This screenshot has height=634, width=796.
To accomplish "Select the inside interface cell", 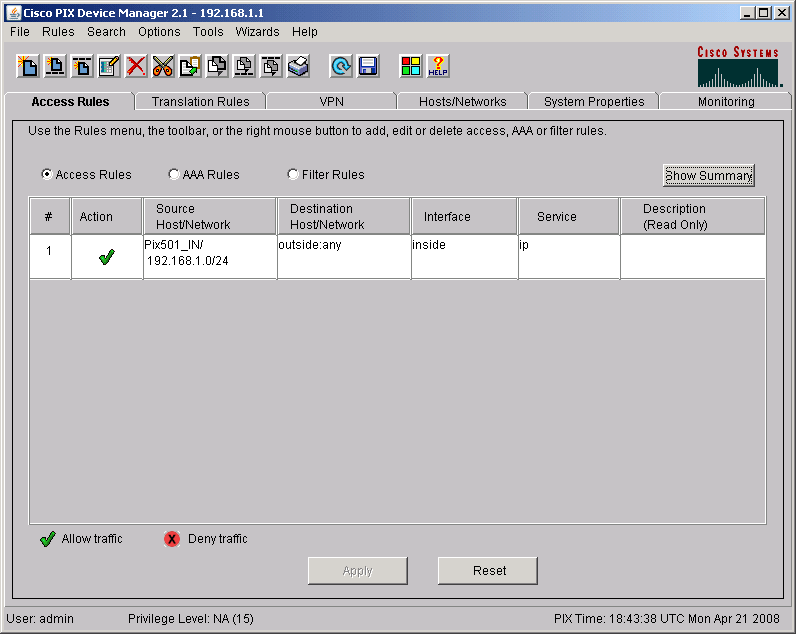I will click(x=464, y=256).
